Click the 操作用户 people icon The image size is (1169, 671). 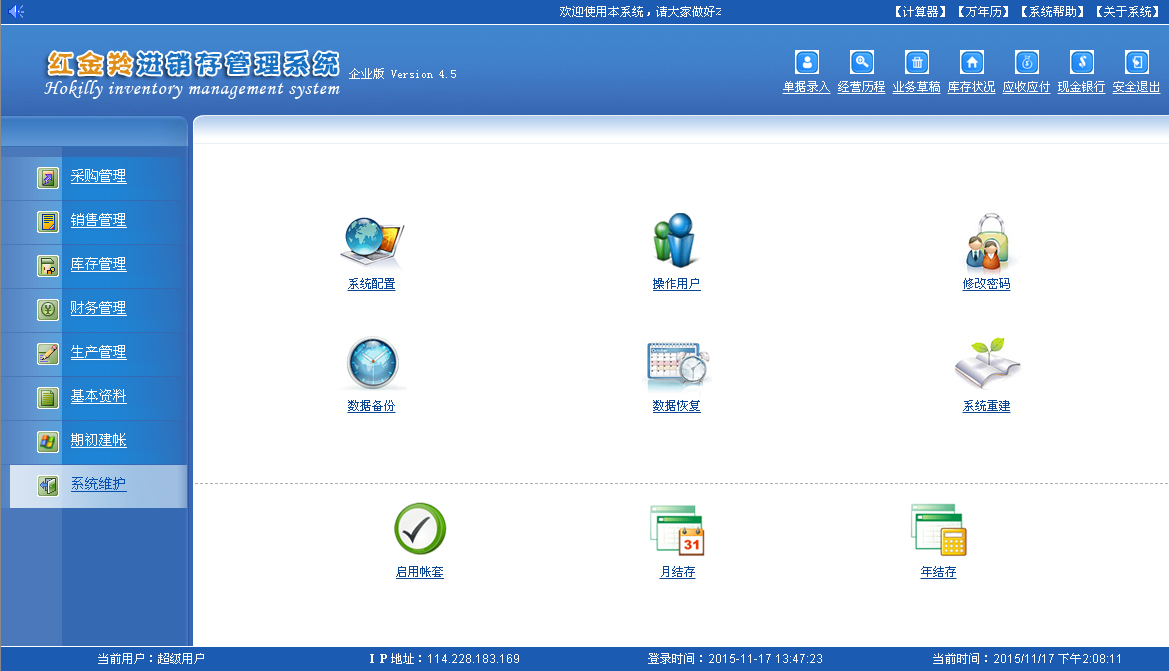pos(676,242)
